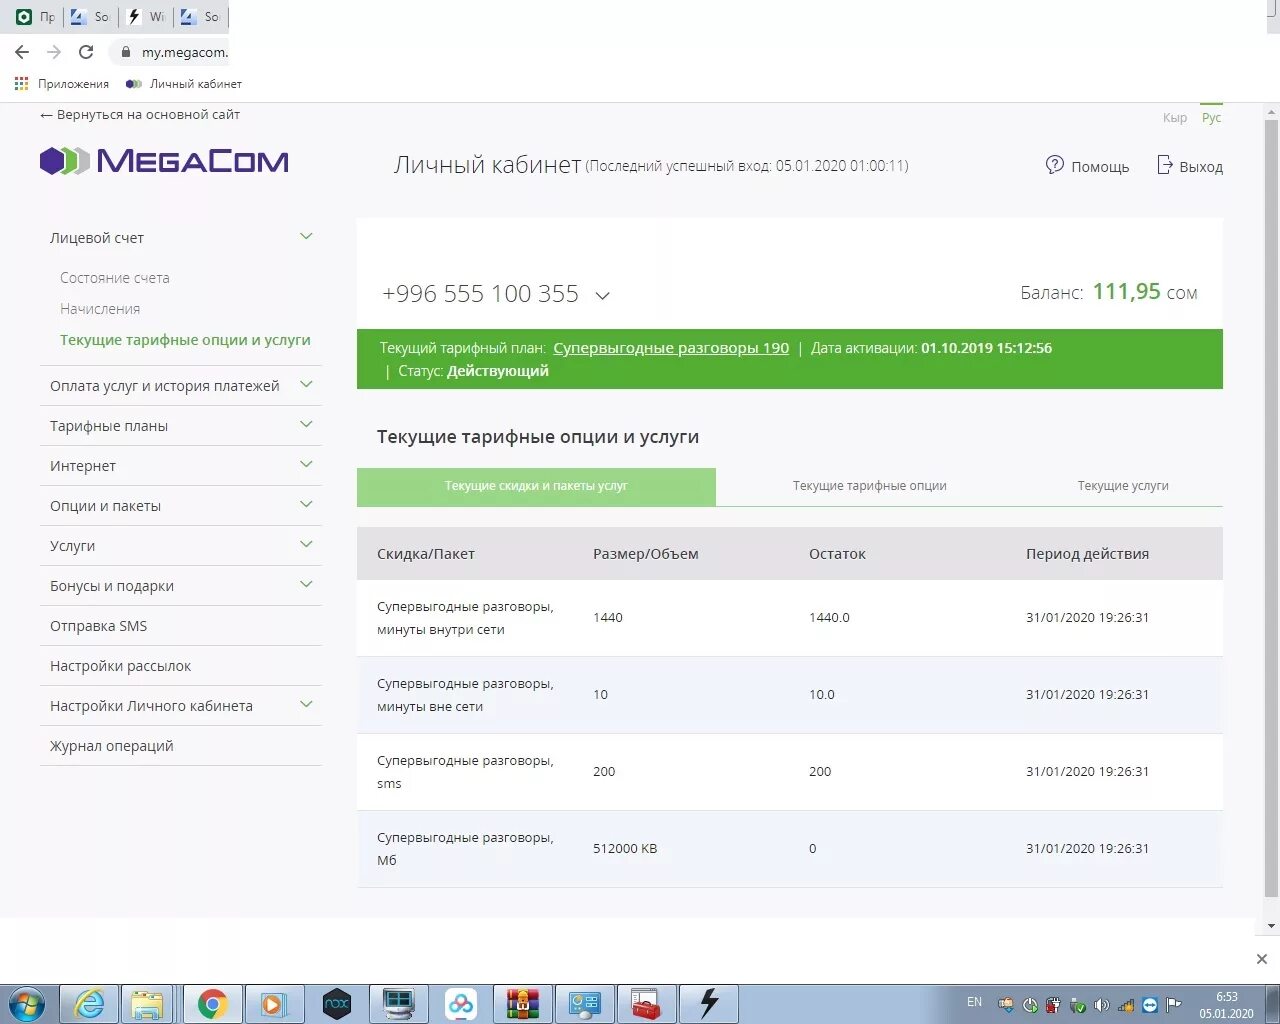Click the volume speaker tray icon
Viewport: 1280px width, 1024px height.
1101,1005
